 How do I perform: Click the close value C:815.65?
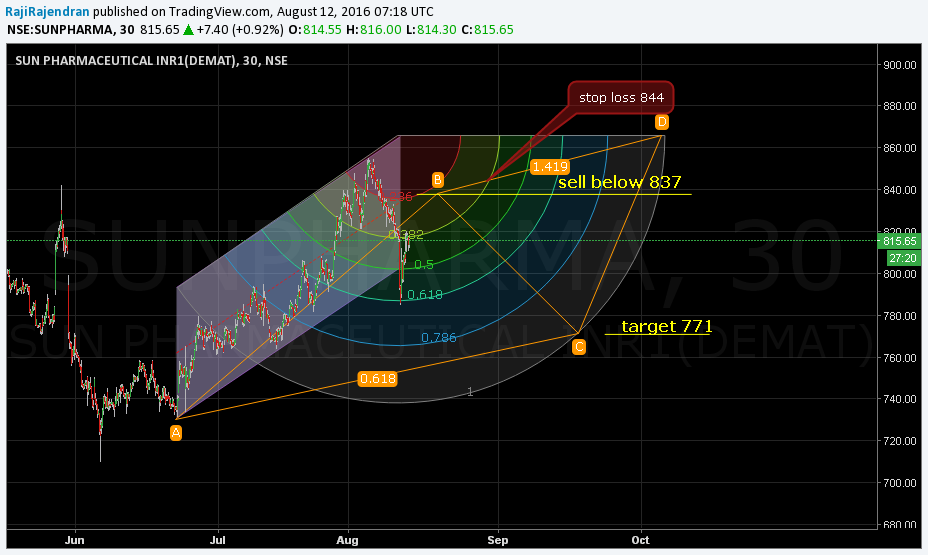click(487, 30)
